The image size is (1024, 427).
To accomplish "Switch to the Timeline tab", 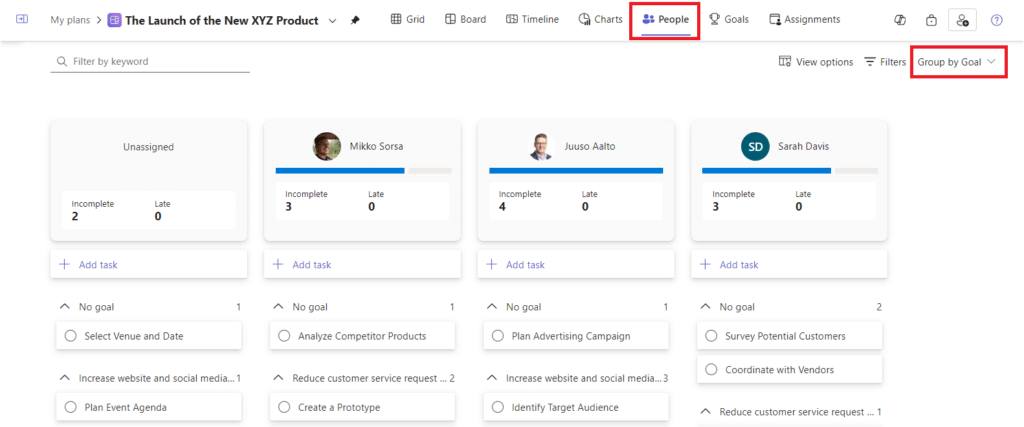I will pyautogui.click(x=532, y=20).
